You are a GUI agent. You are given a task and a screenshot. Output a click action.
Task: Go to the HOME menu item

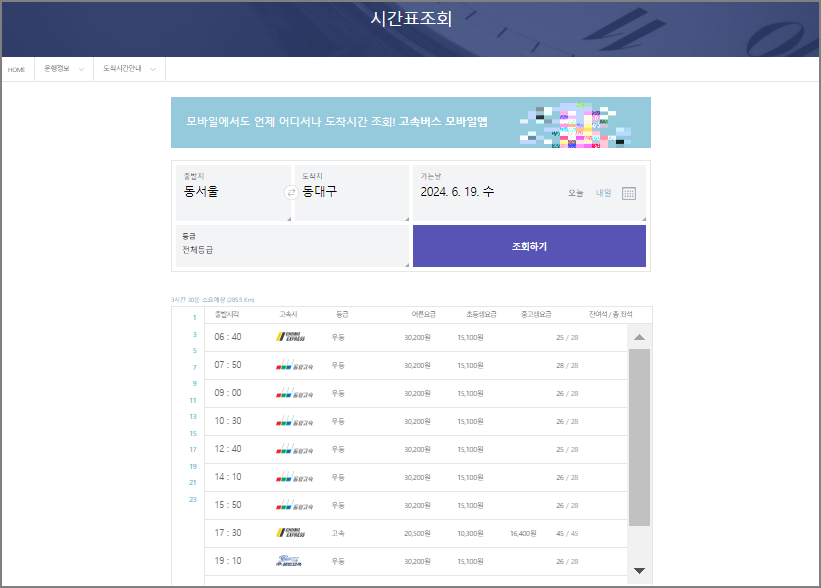point(16,70)
